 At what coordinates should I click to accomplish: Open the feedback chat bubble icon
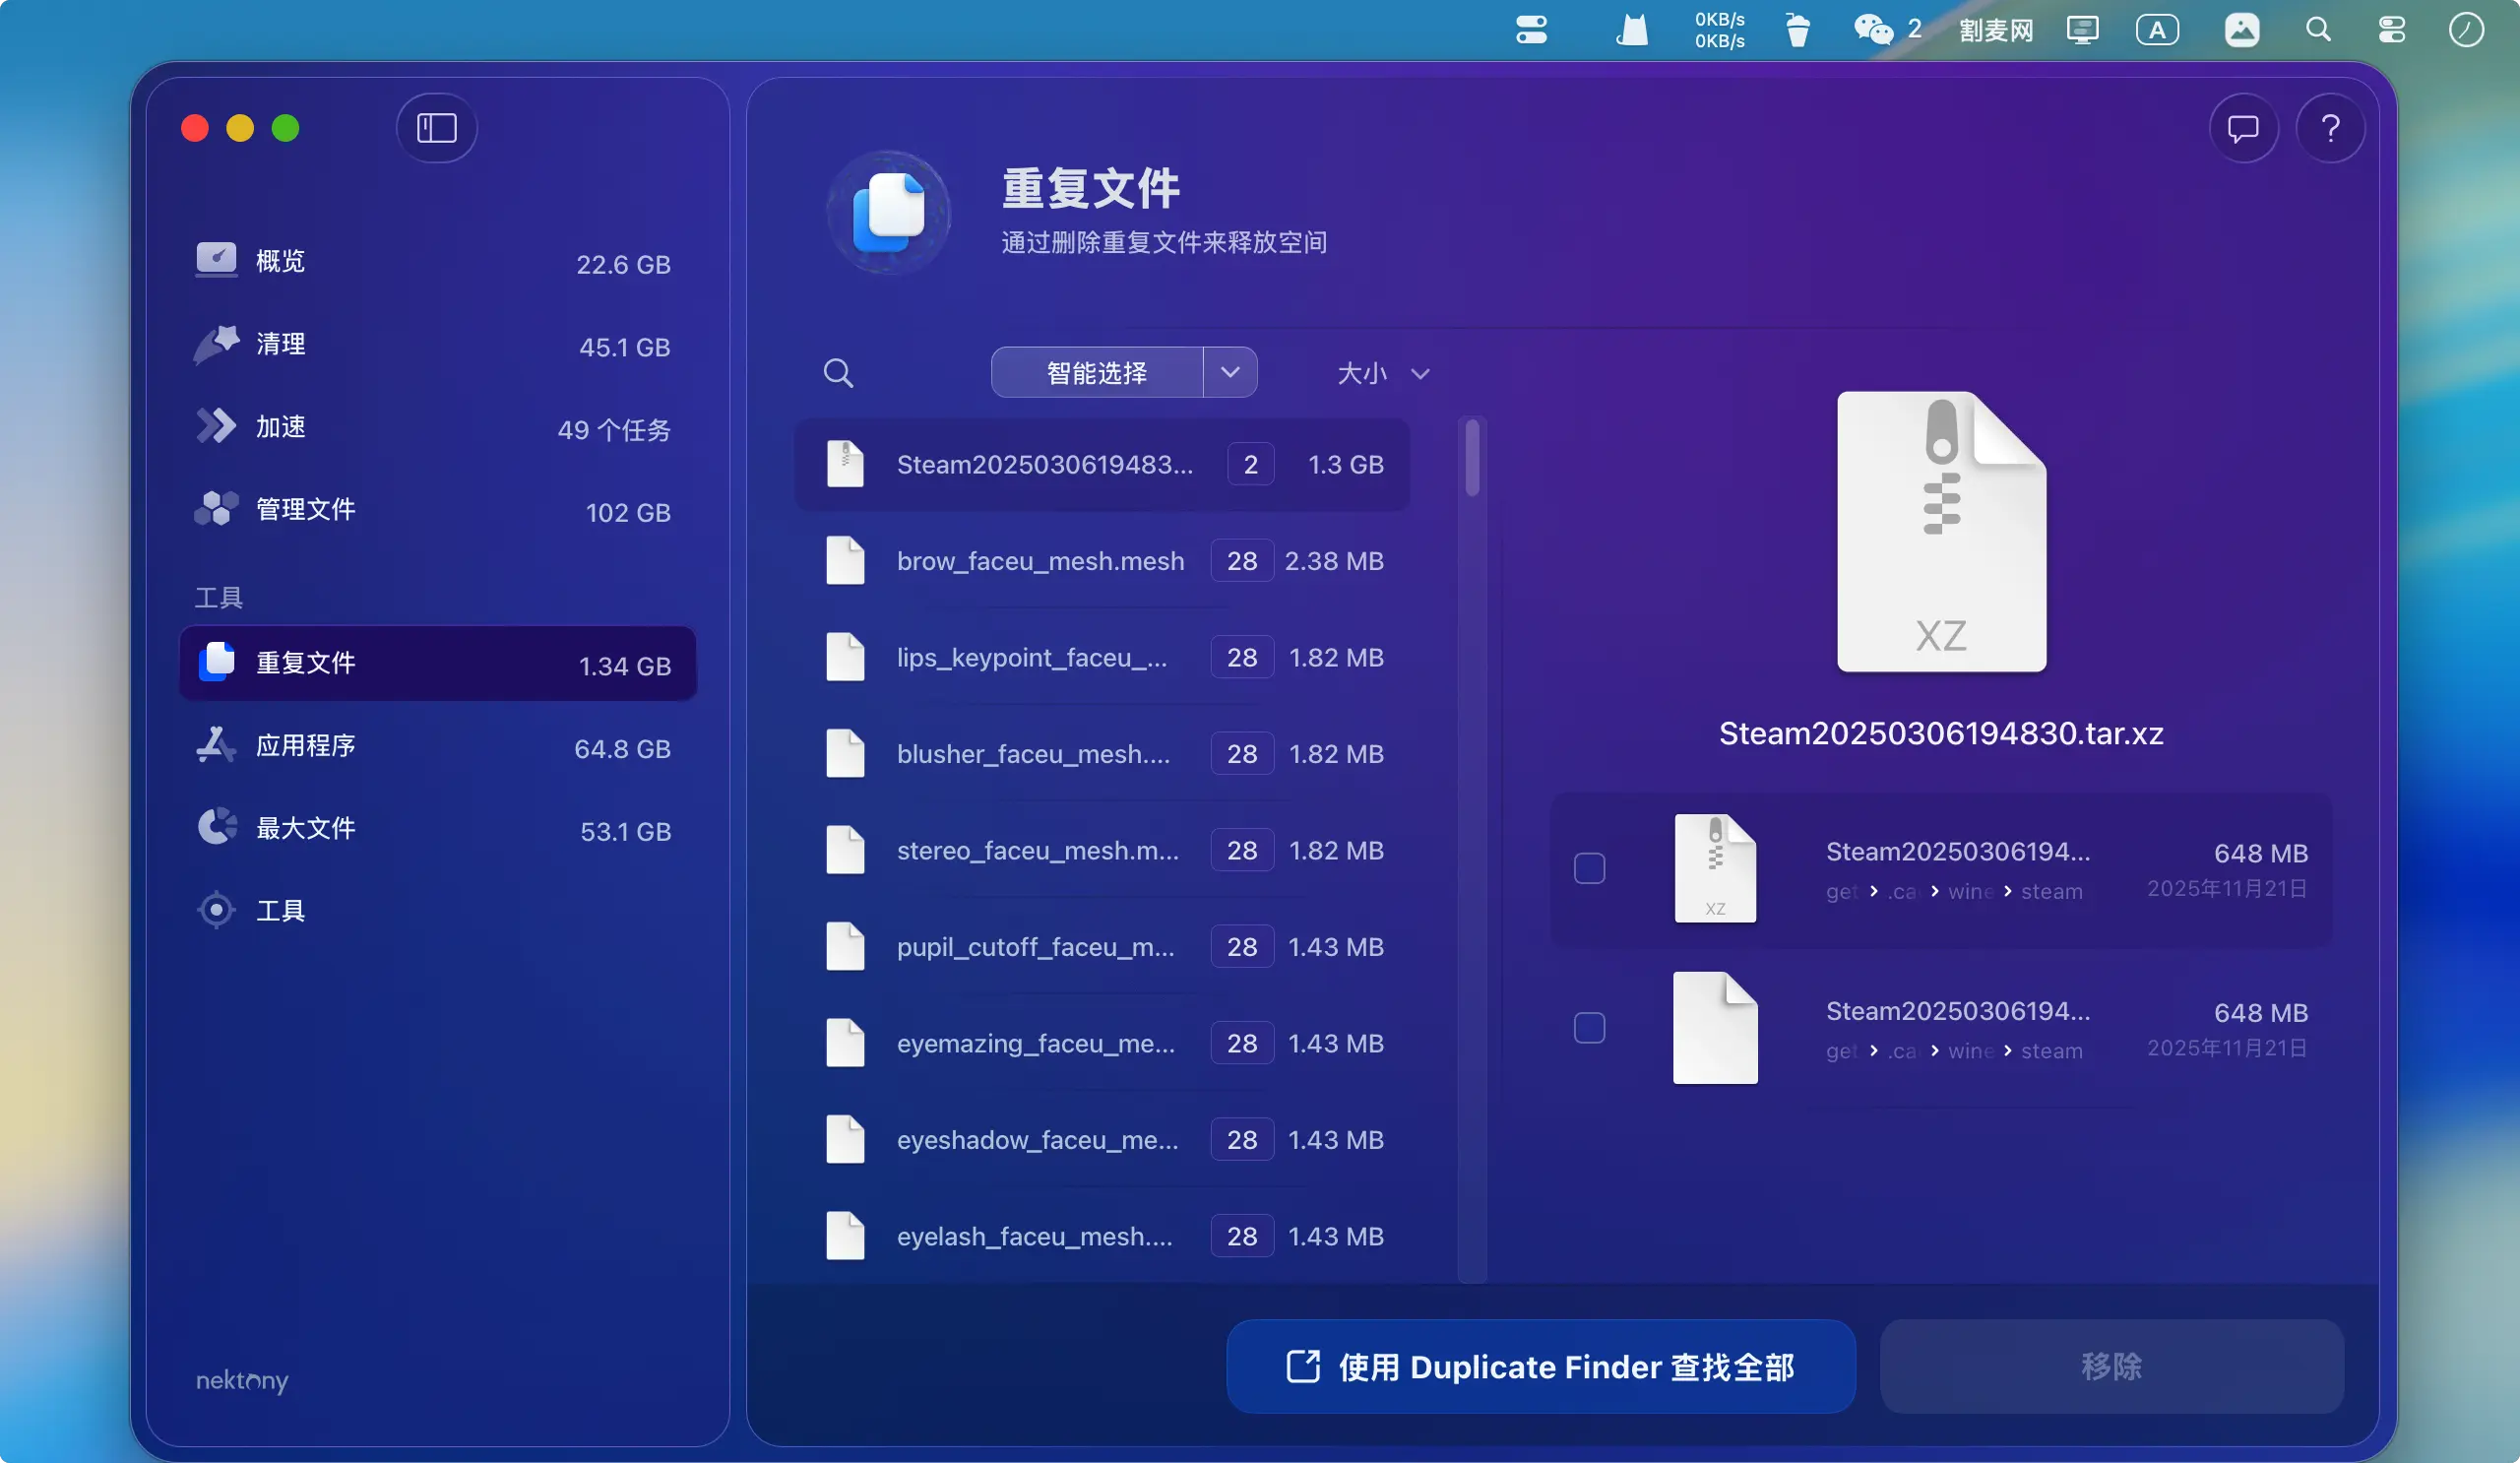(2243, 128)
